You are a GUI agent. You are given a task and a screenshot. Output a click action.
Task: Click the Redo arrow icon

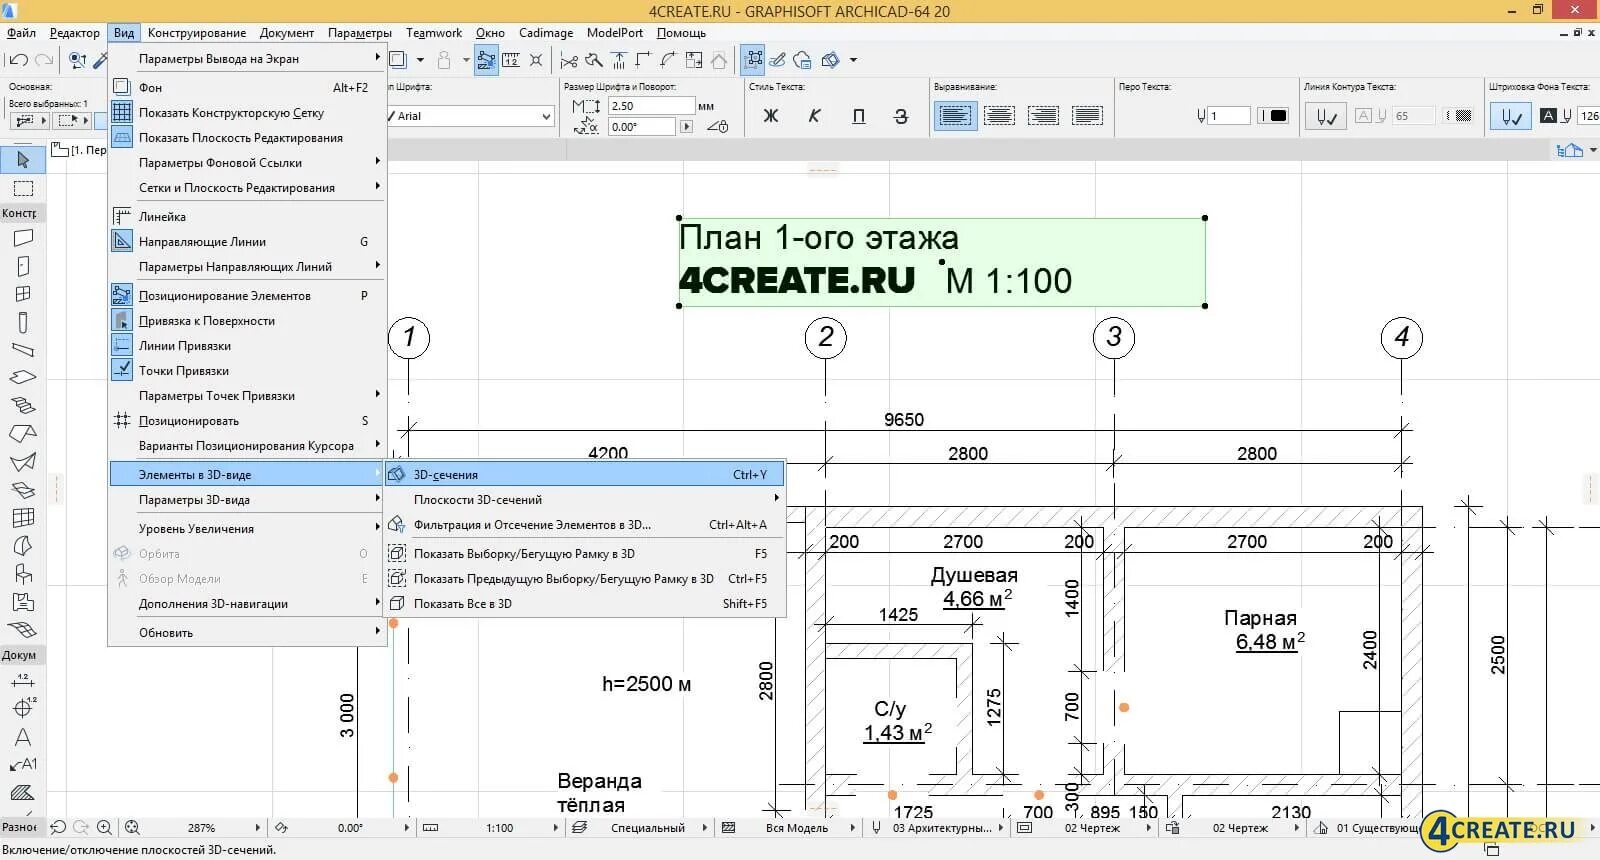[x=43, y=60]
